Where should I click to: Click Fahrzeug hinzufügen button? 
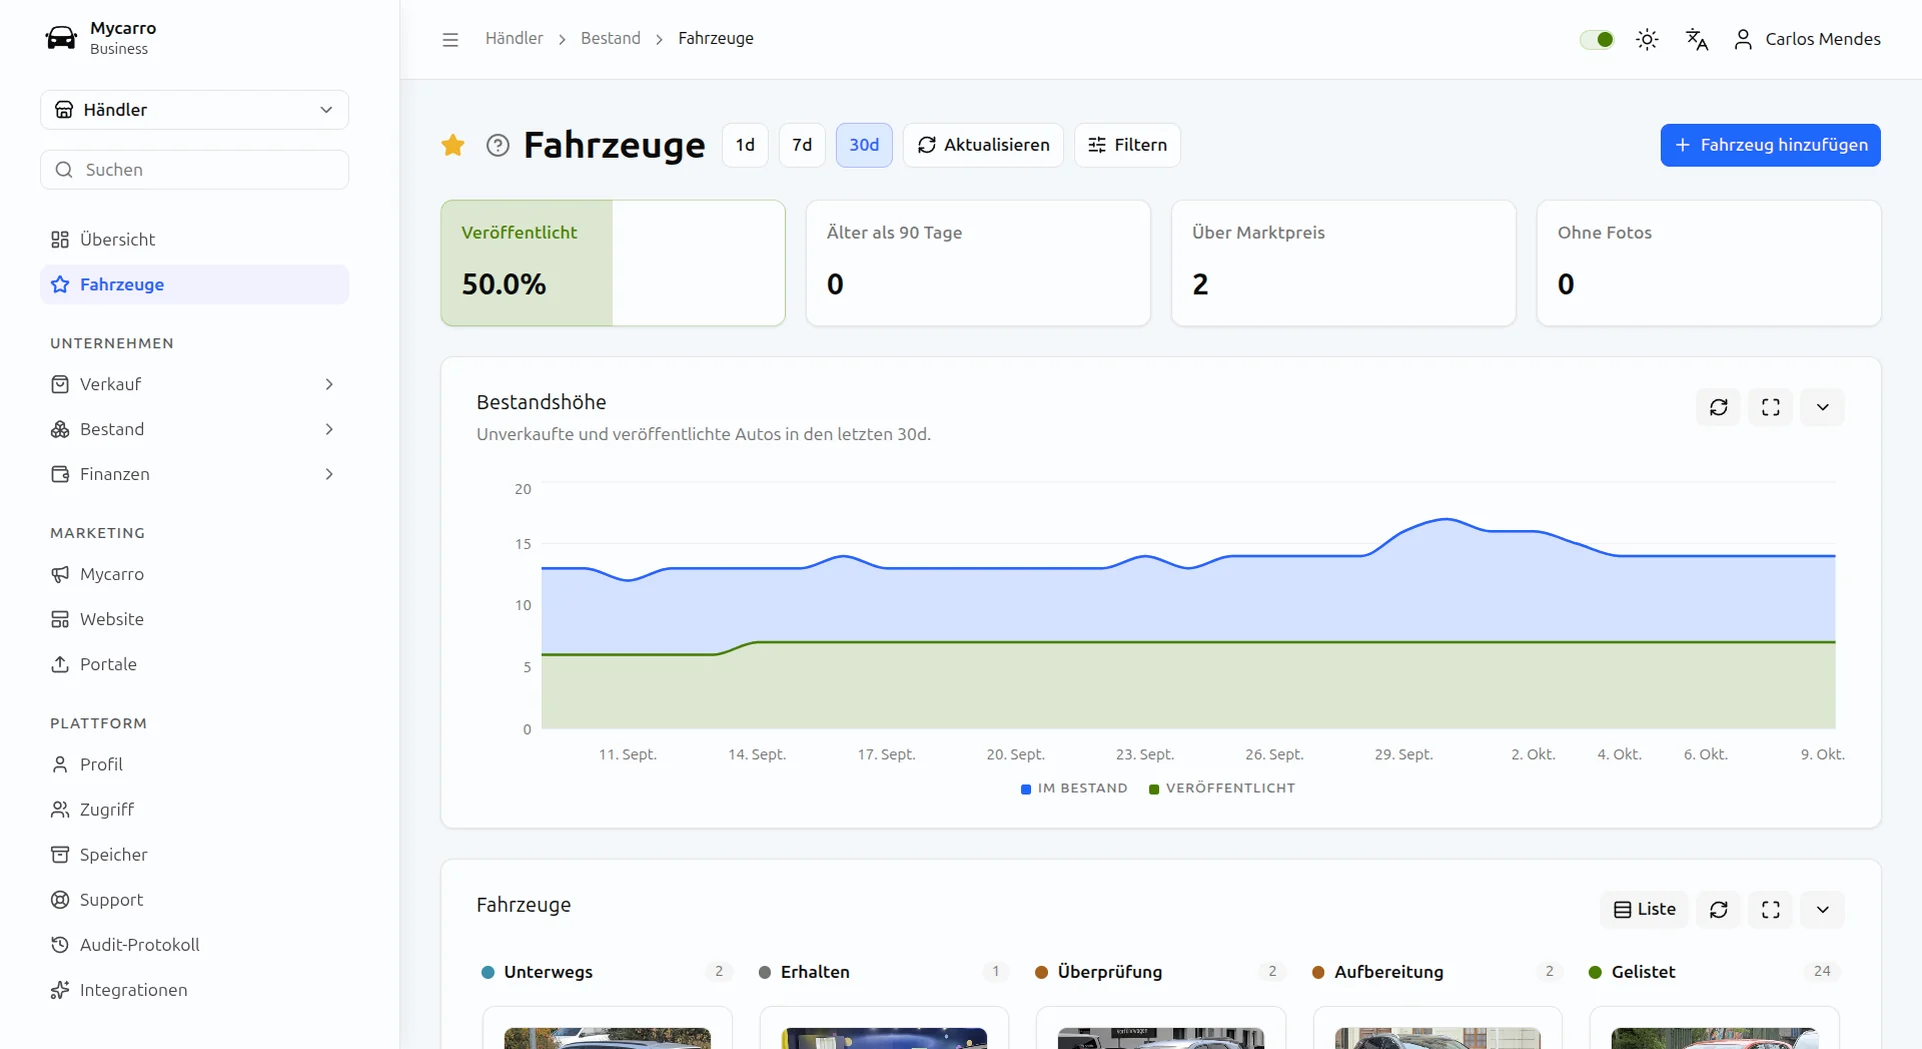[1770, 145]
